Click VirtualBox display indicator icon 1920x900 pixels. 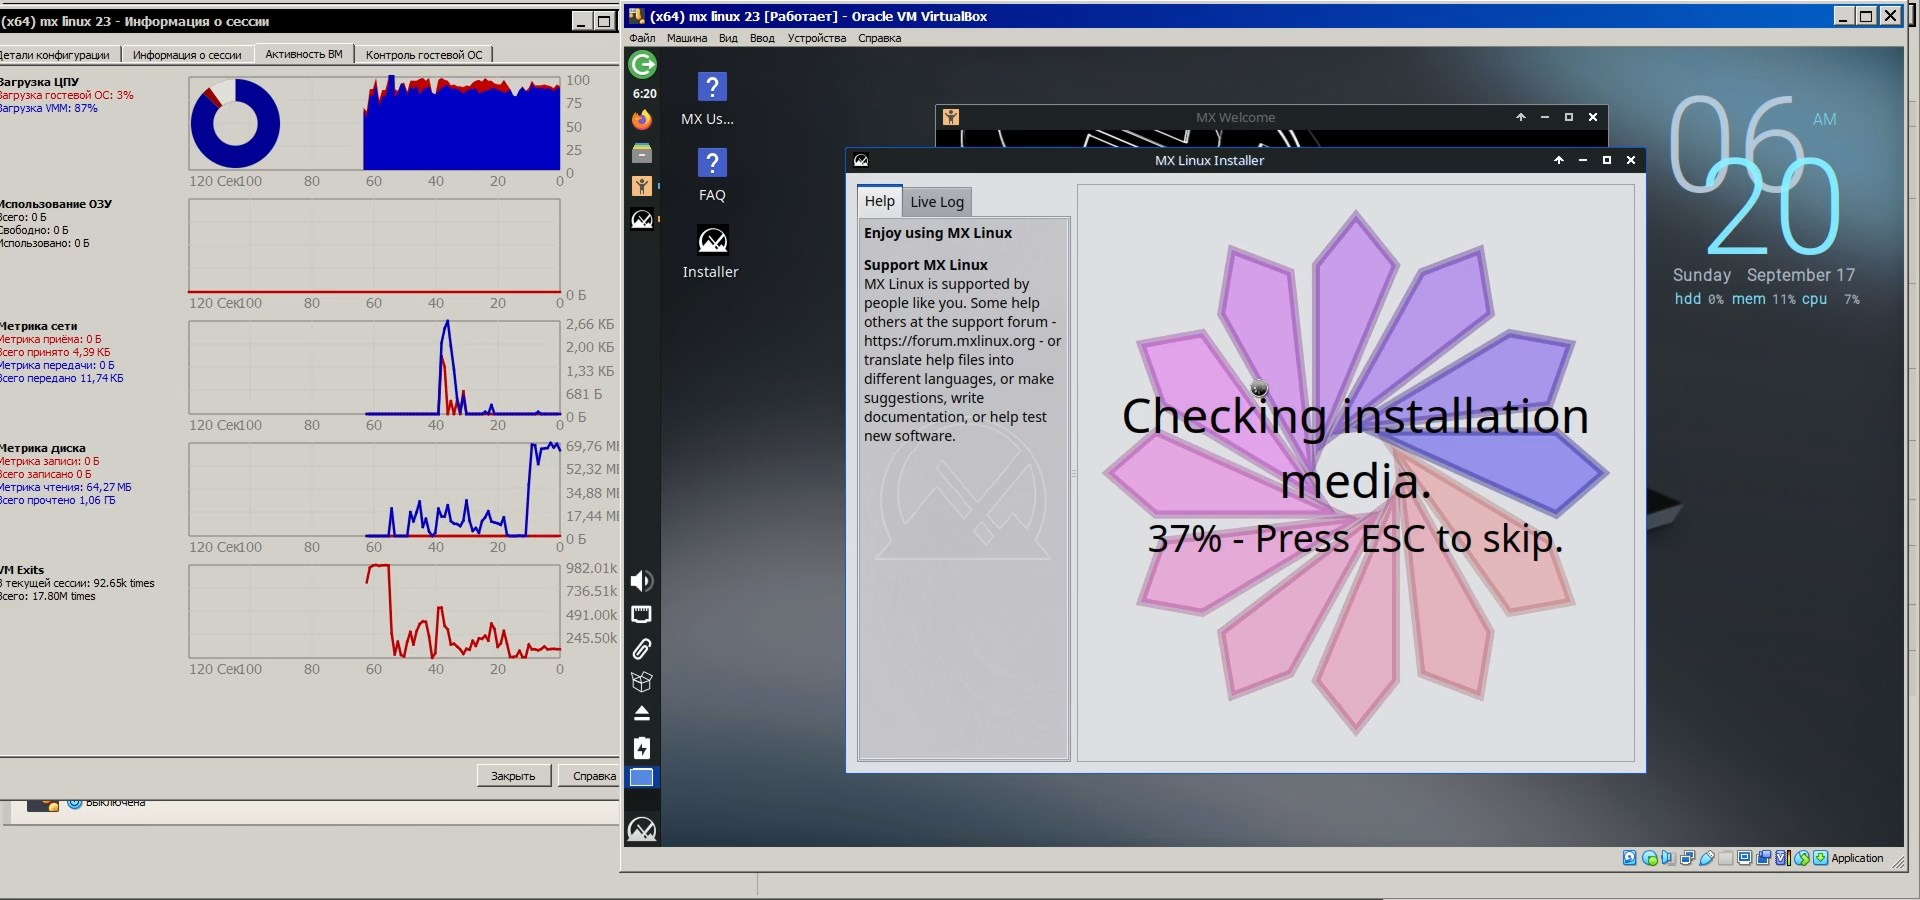(x=1745, y=858)
